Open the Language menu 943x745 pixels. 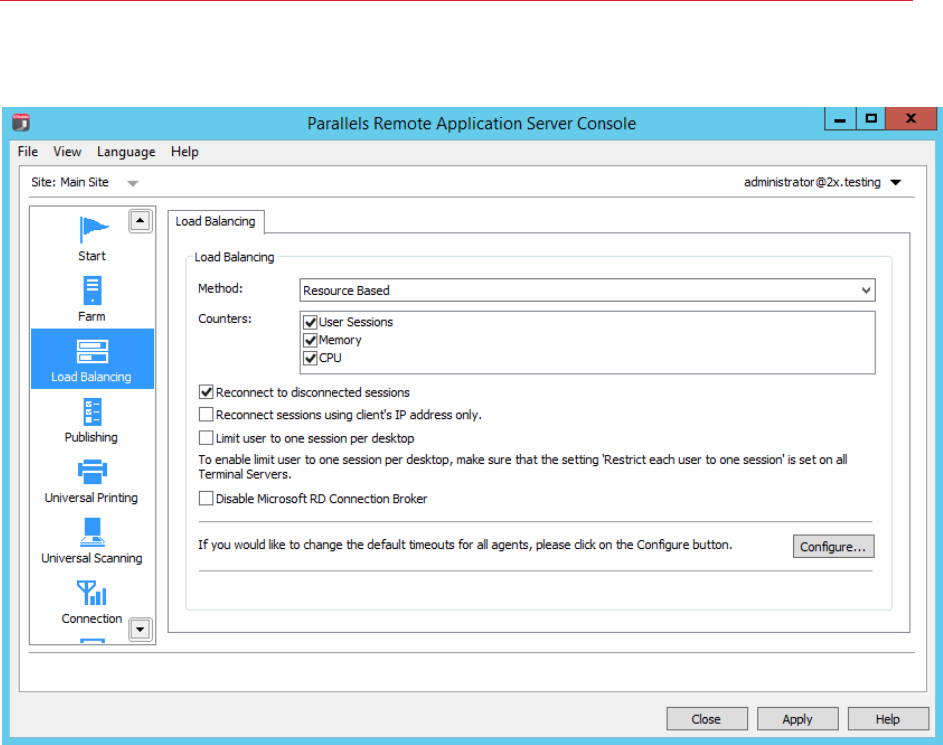coord(126,152)
